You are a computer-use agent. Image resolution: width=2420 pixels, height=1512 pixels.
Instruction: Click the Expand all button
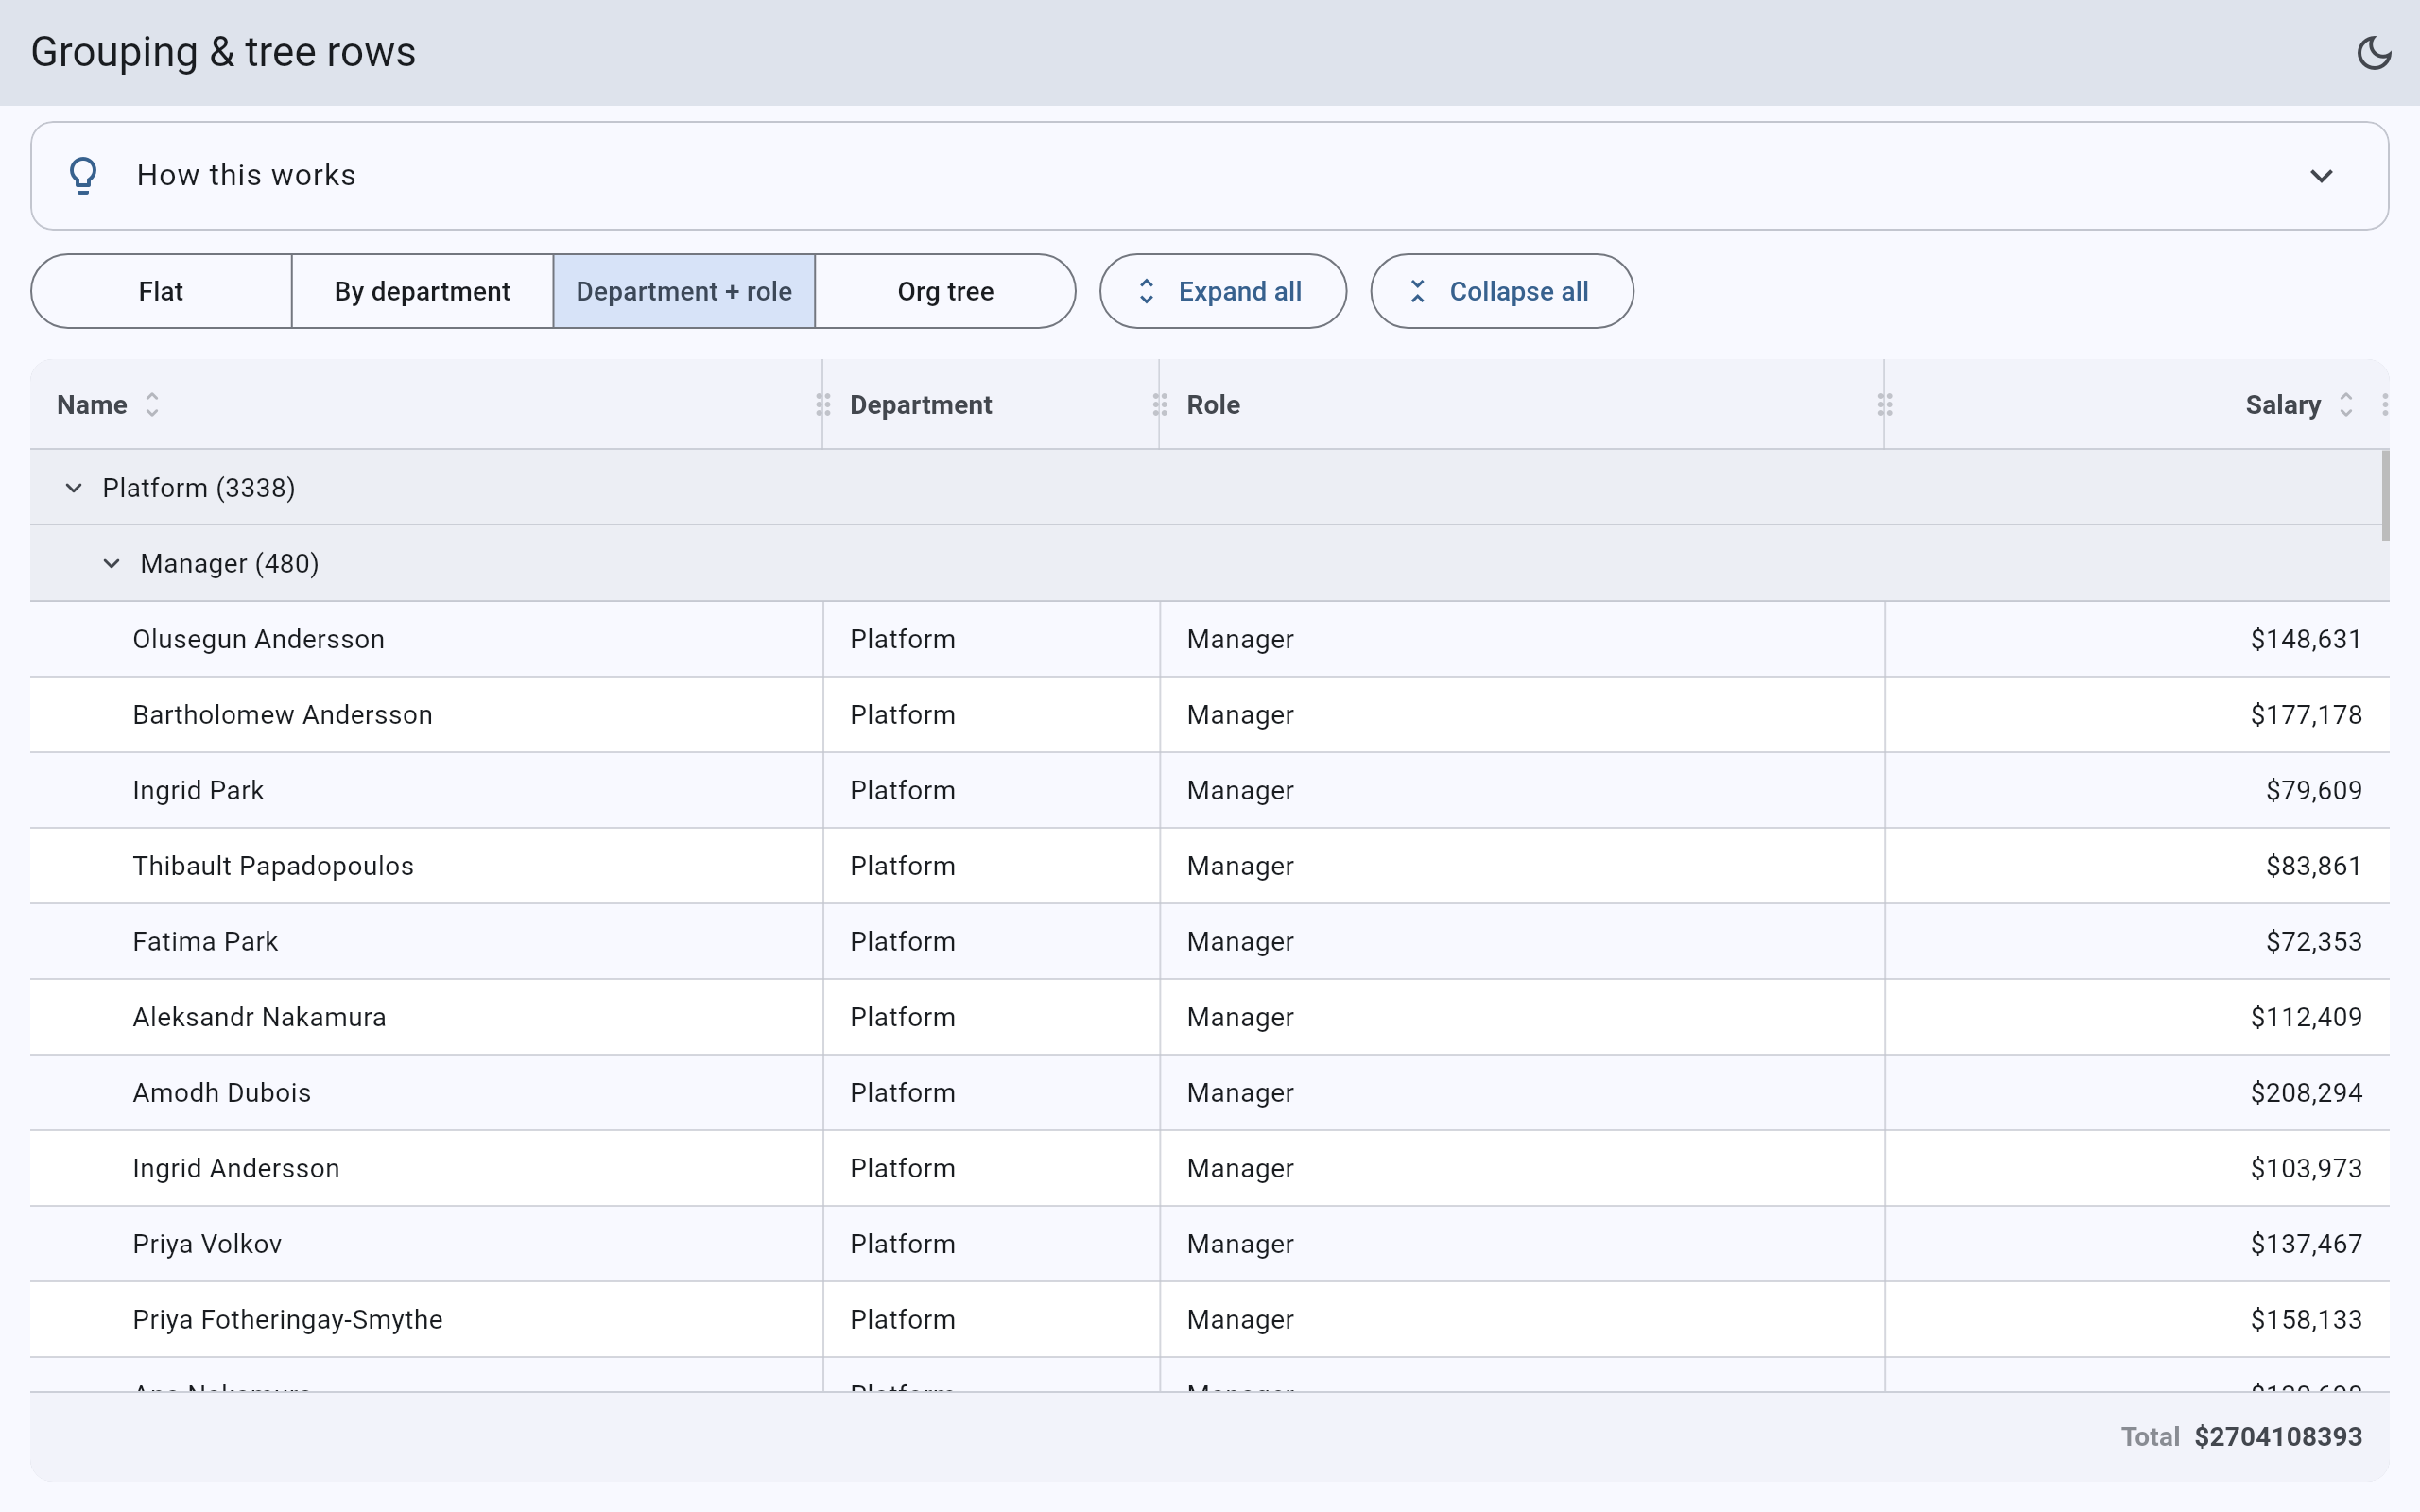pyautogui.click(x=1223, y=291)
